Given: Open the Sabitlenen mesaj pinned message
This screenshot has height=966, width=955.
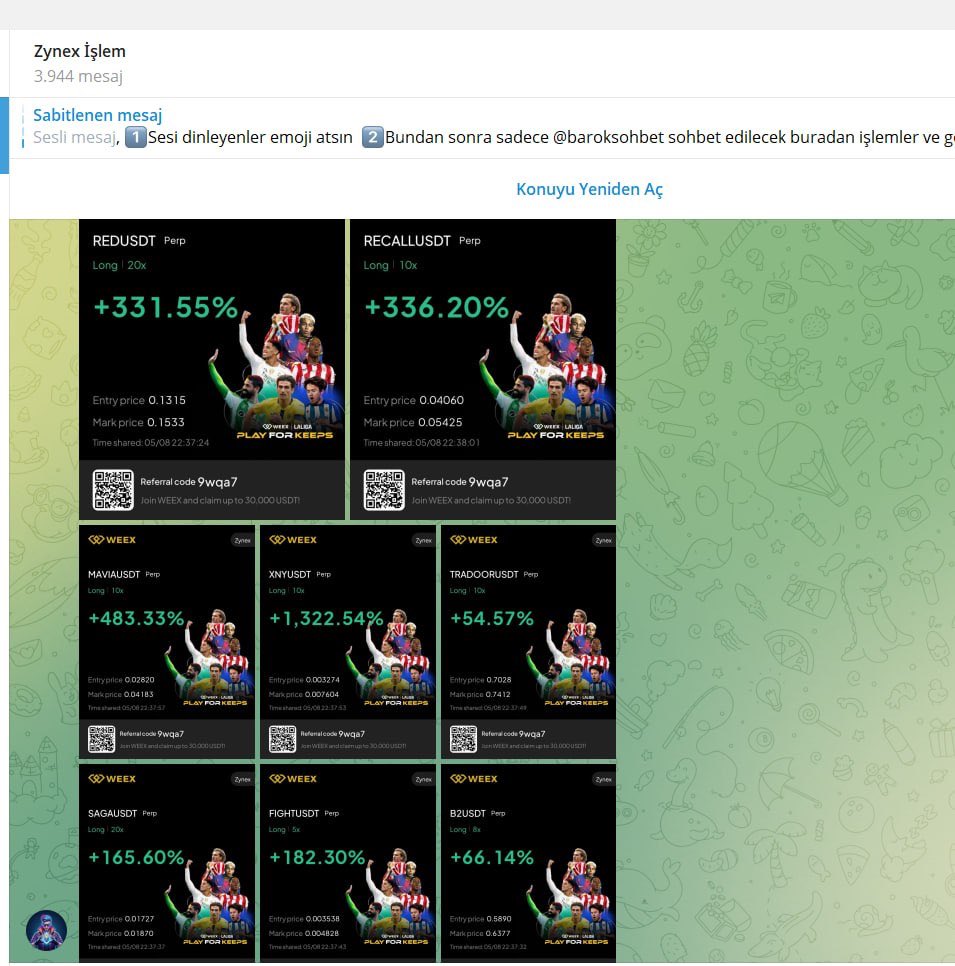Looking at the screenshot, I should pos(482,128).
